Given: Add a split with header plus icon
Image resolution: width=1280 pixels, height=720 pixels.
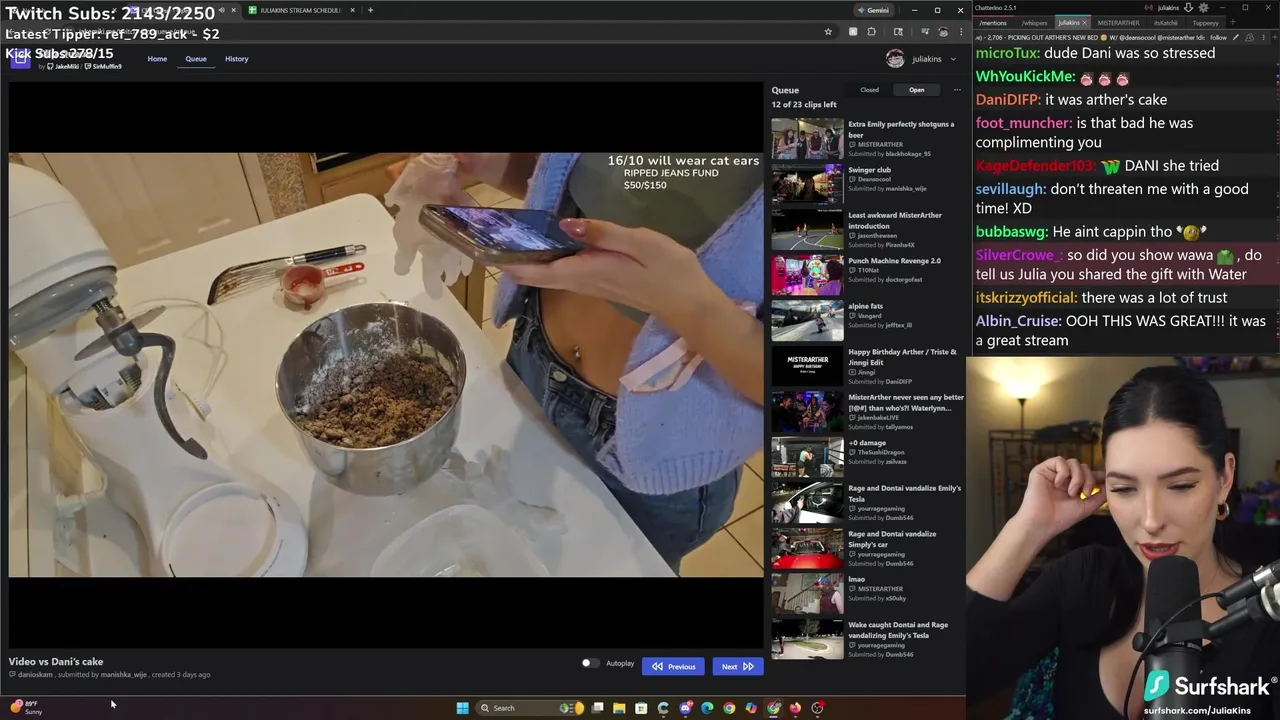Looking at the screenshot, I should 1274,38.
